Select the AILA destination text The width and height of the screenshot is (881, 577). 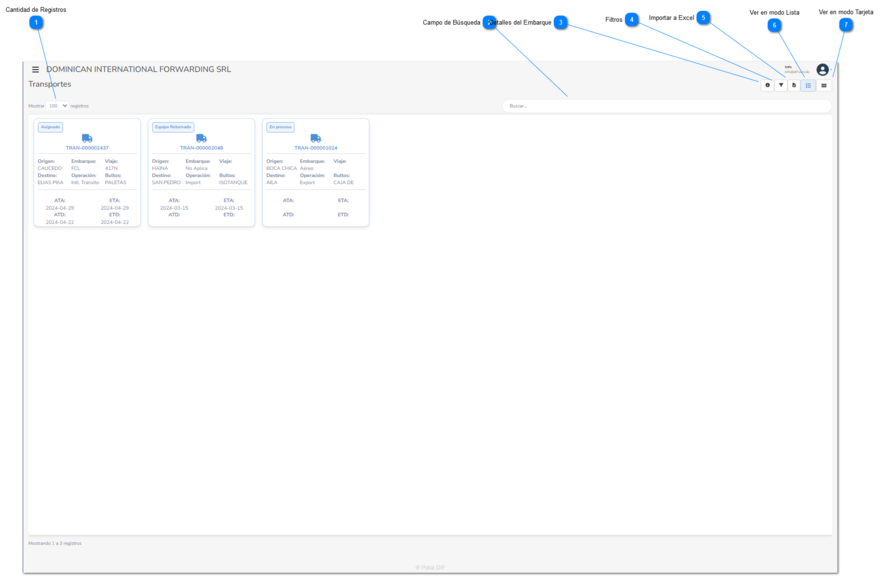(x=272, y=183)
